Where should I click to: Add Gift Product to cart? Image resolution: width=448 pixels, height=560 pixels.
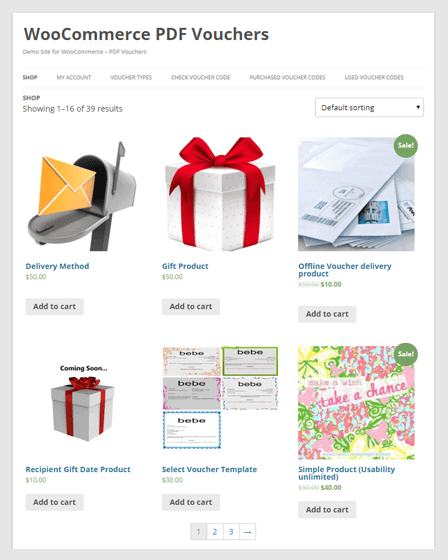click(191, 306)
